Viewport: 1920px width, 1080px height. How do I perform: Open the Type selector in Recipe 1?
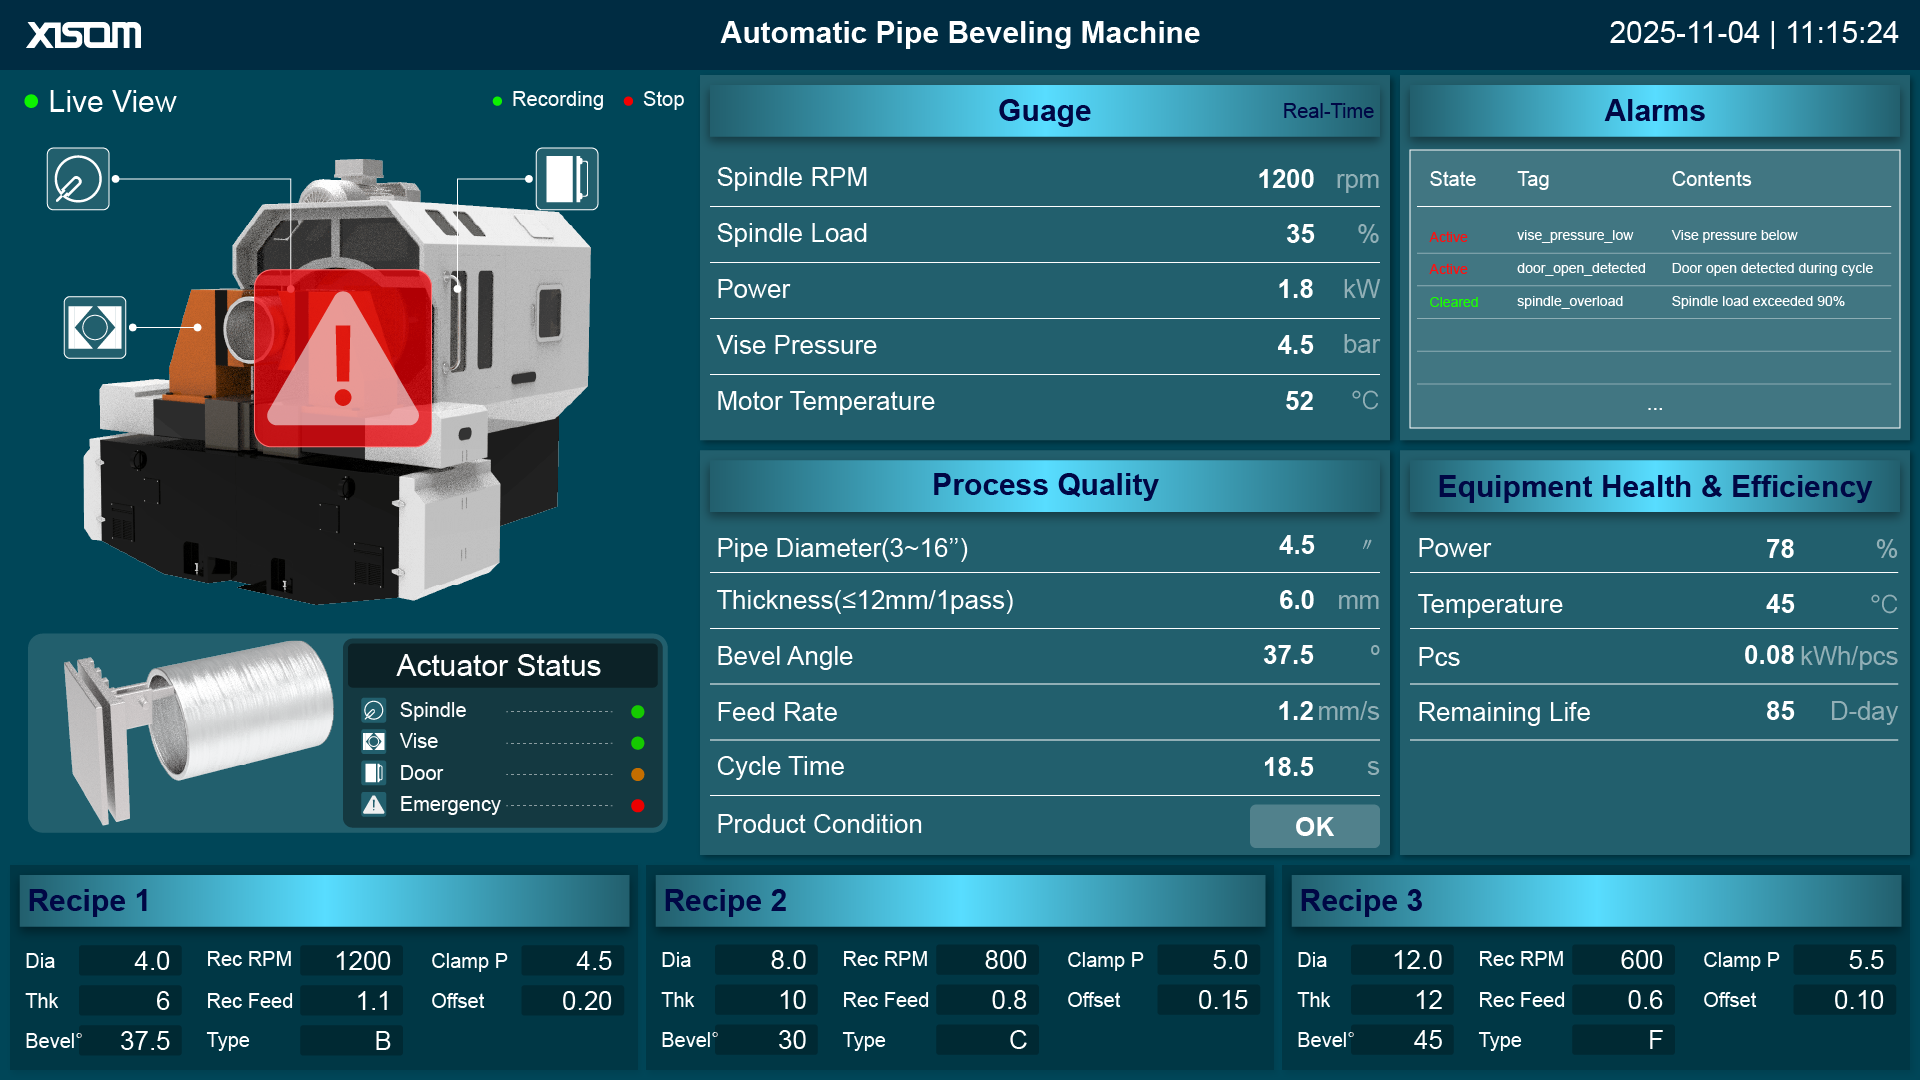coord(351,1040)
